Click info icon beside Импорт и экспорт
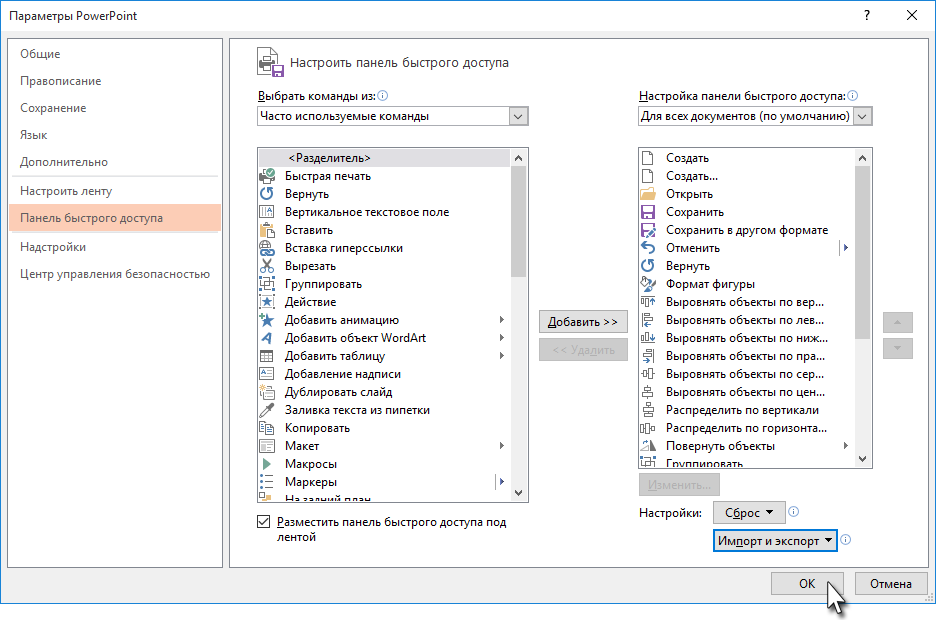The image size is (936, 620). pos(845,539)
